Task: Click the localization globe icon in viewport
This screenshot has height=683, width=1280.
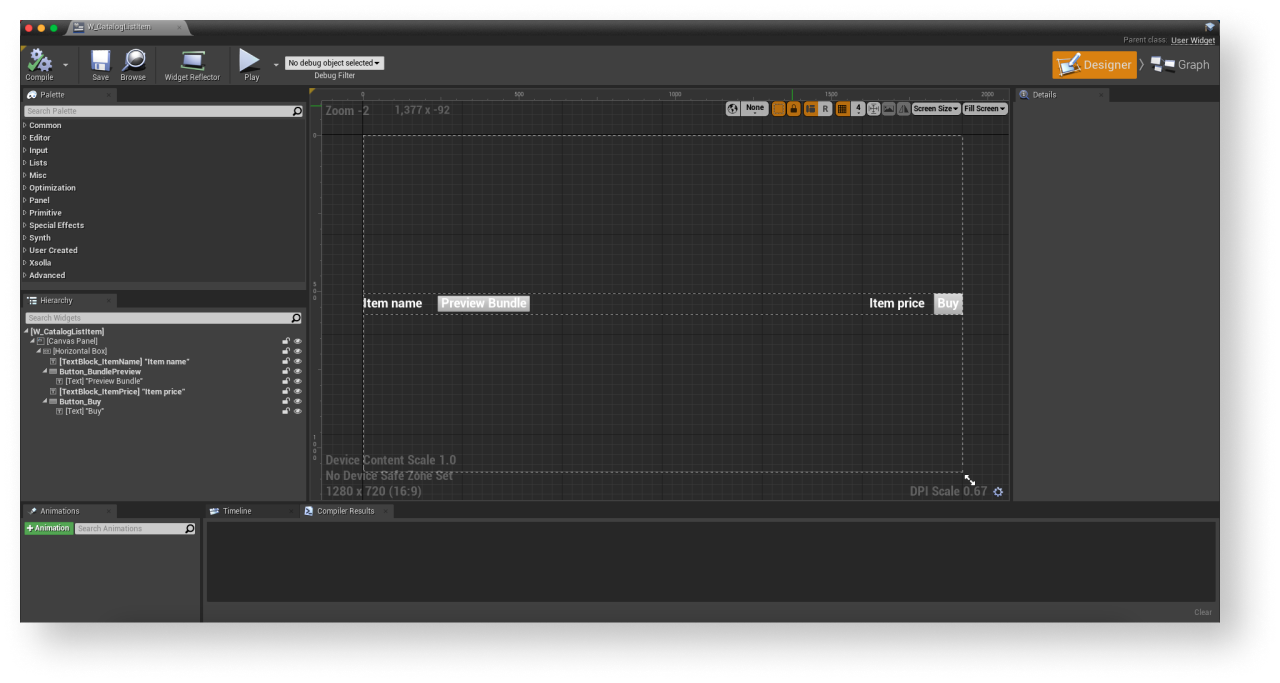Action: pyautogui.click(x=733, y=109)
